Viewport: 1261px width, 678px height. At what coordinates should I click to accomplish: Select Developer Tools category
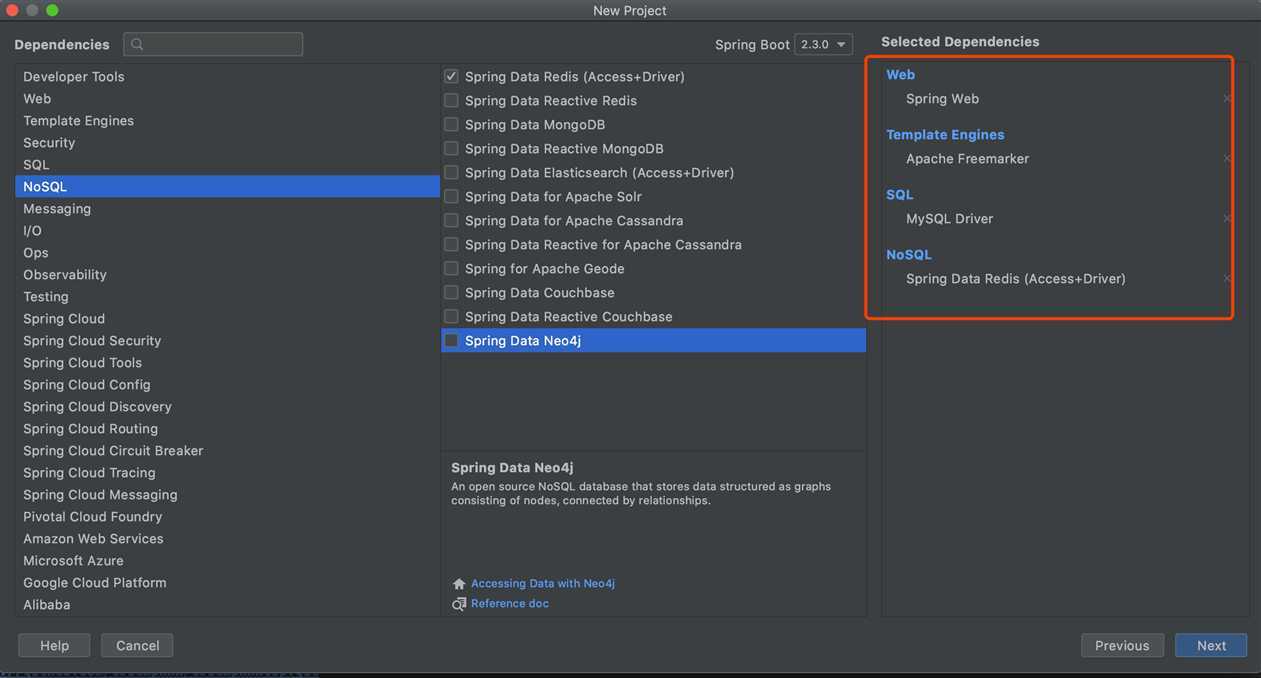(x=227, y=77)
